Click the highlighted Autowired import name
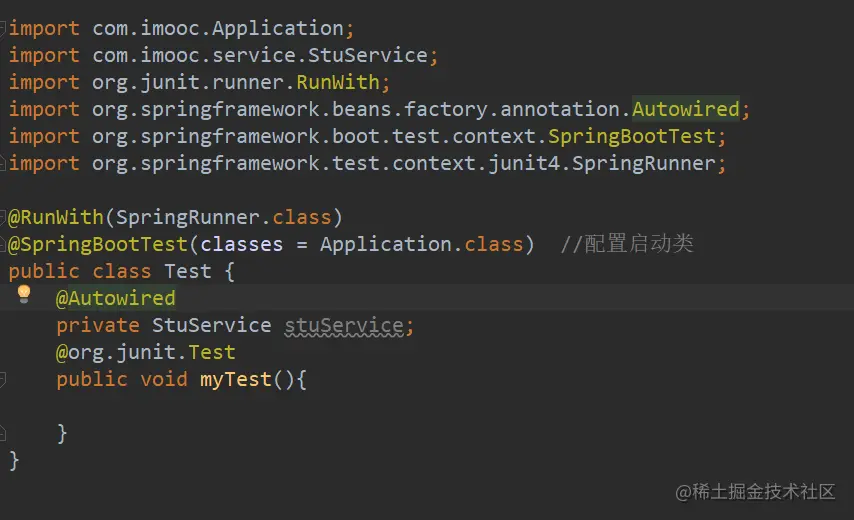Screen dimensions: 854x520 [x=685, y=109]
